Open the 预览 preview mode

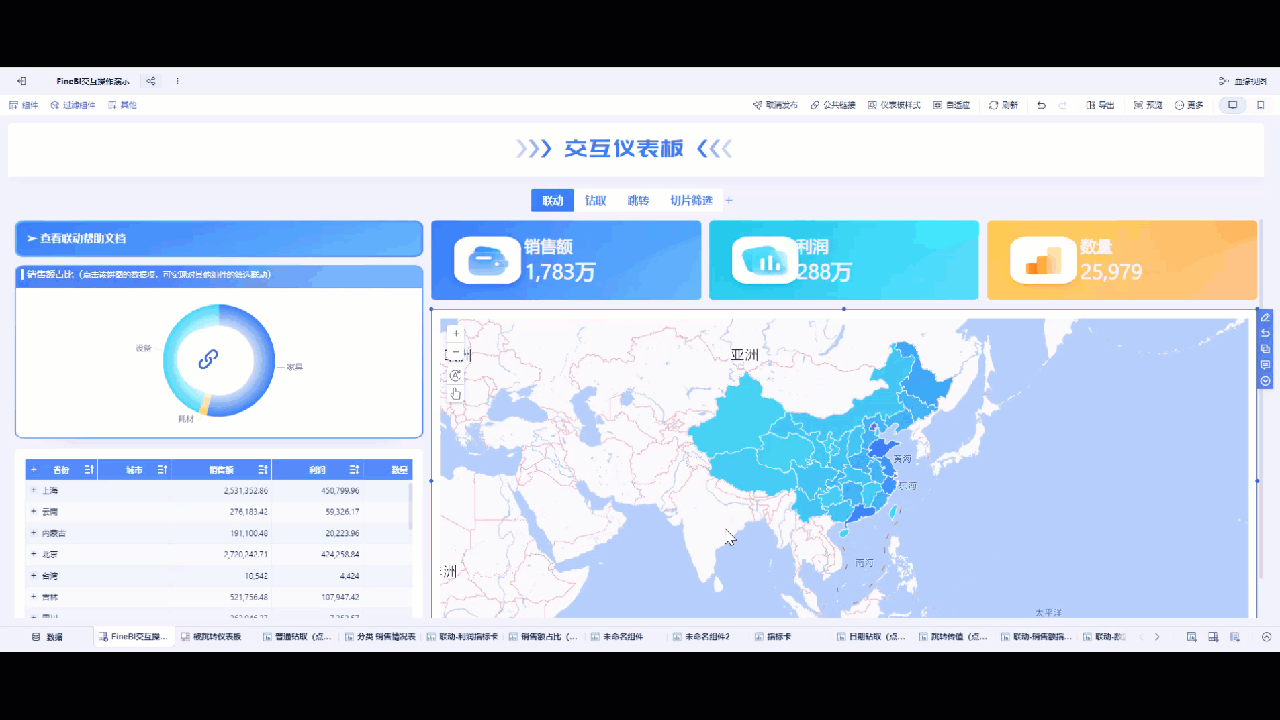(x=1146, y=104)
